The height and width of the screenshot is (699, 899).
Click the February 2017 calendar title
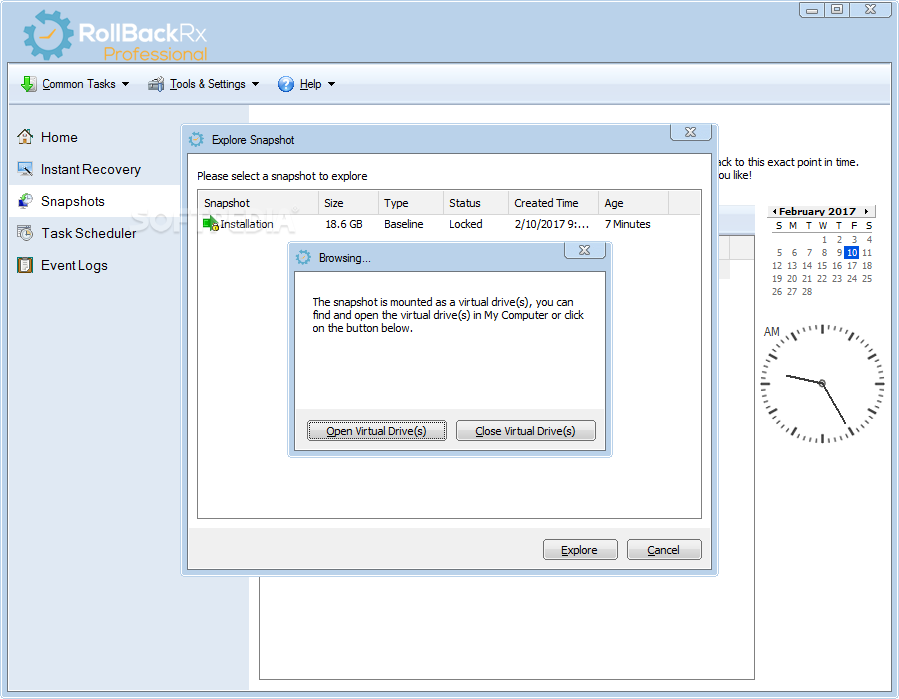817,212
